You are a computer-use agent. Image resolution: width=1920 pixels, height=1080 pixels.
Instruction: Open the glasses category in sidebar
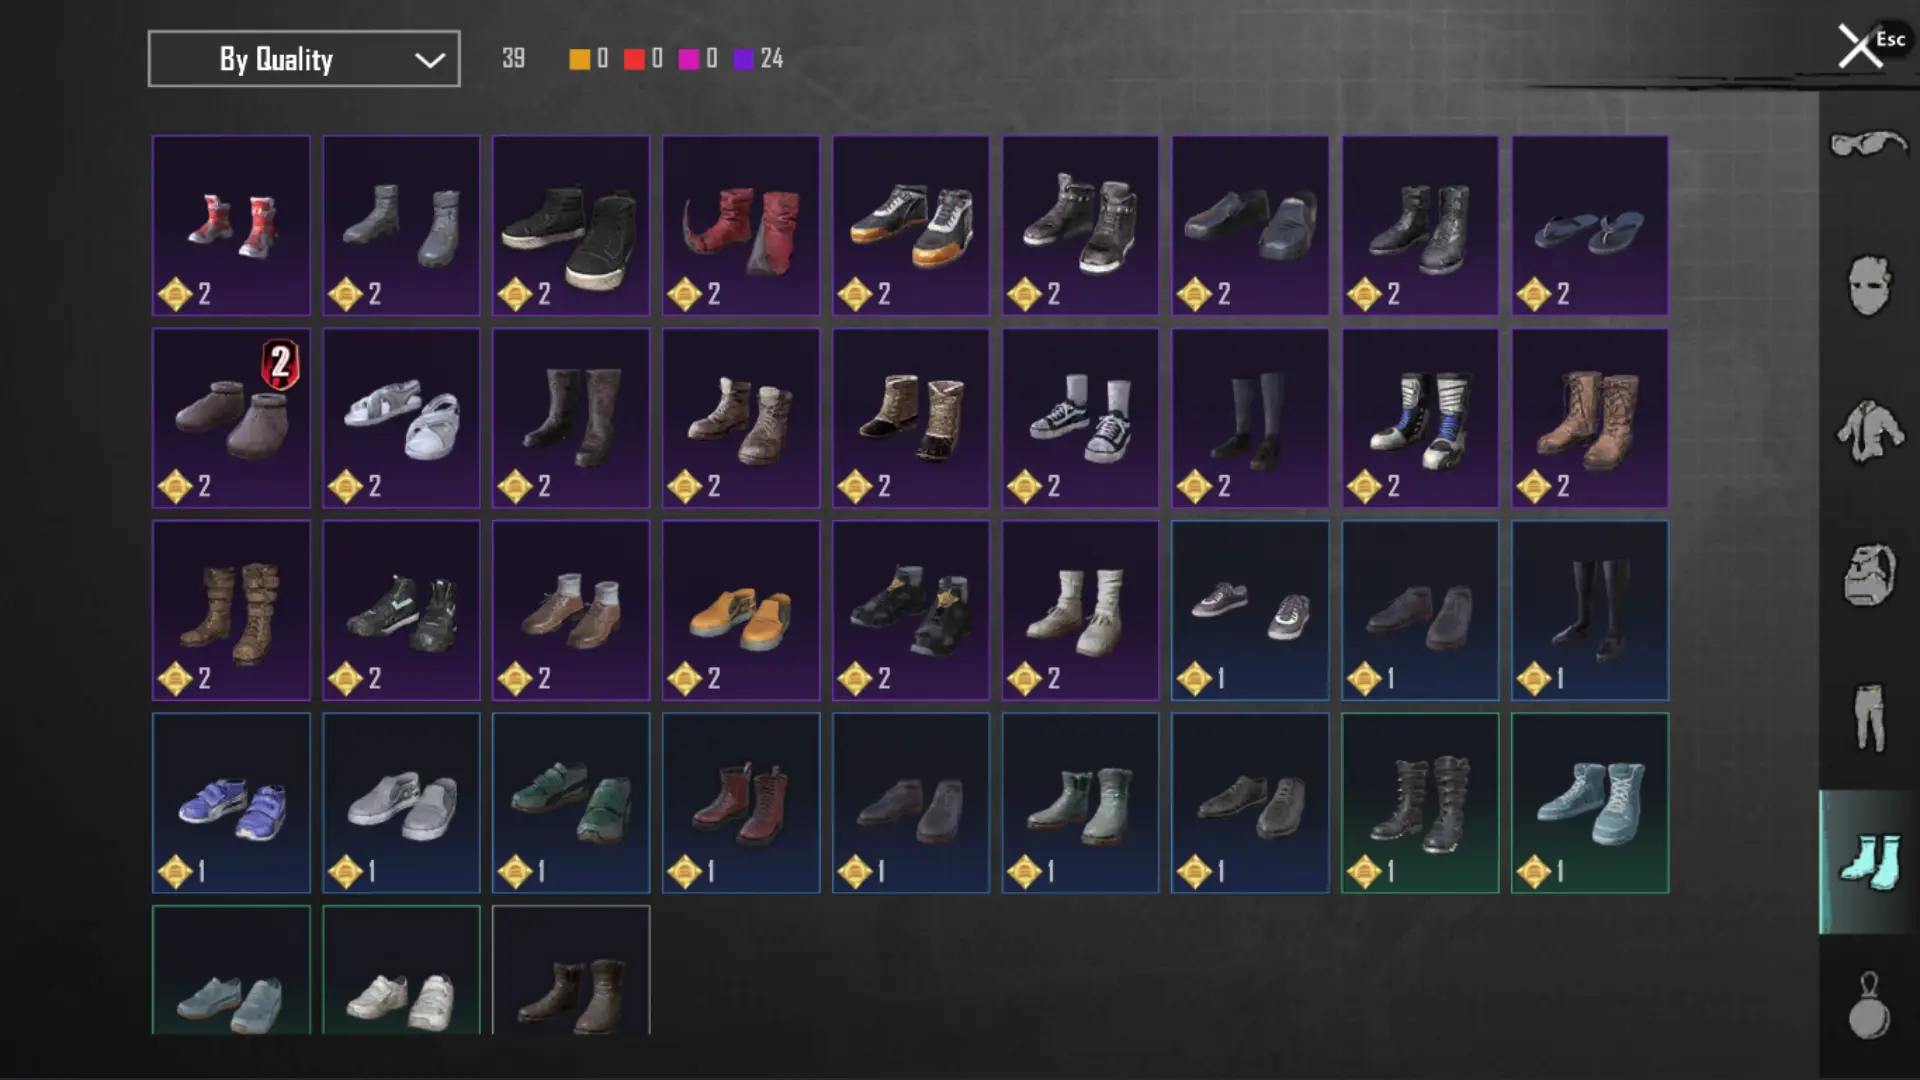[1868, 145]
